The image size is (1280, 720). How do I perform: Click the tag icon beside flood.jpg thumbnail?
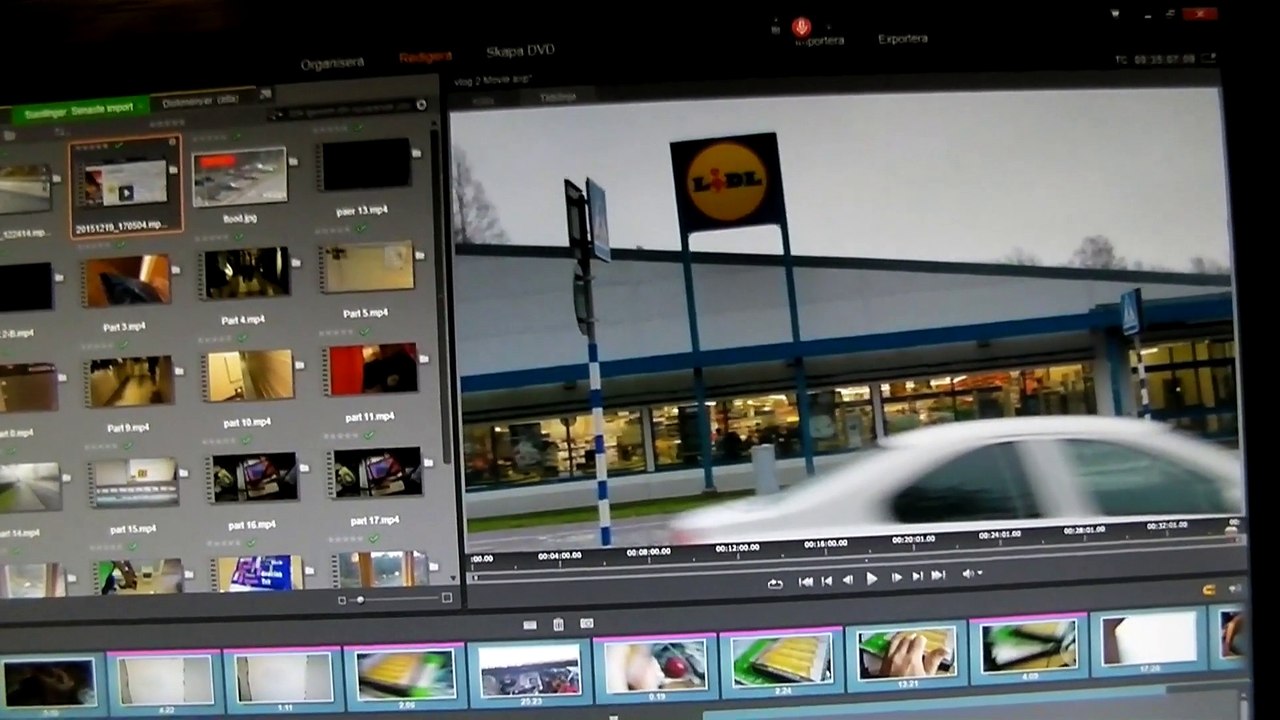tap(293, 160)
